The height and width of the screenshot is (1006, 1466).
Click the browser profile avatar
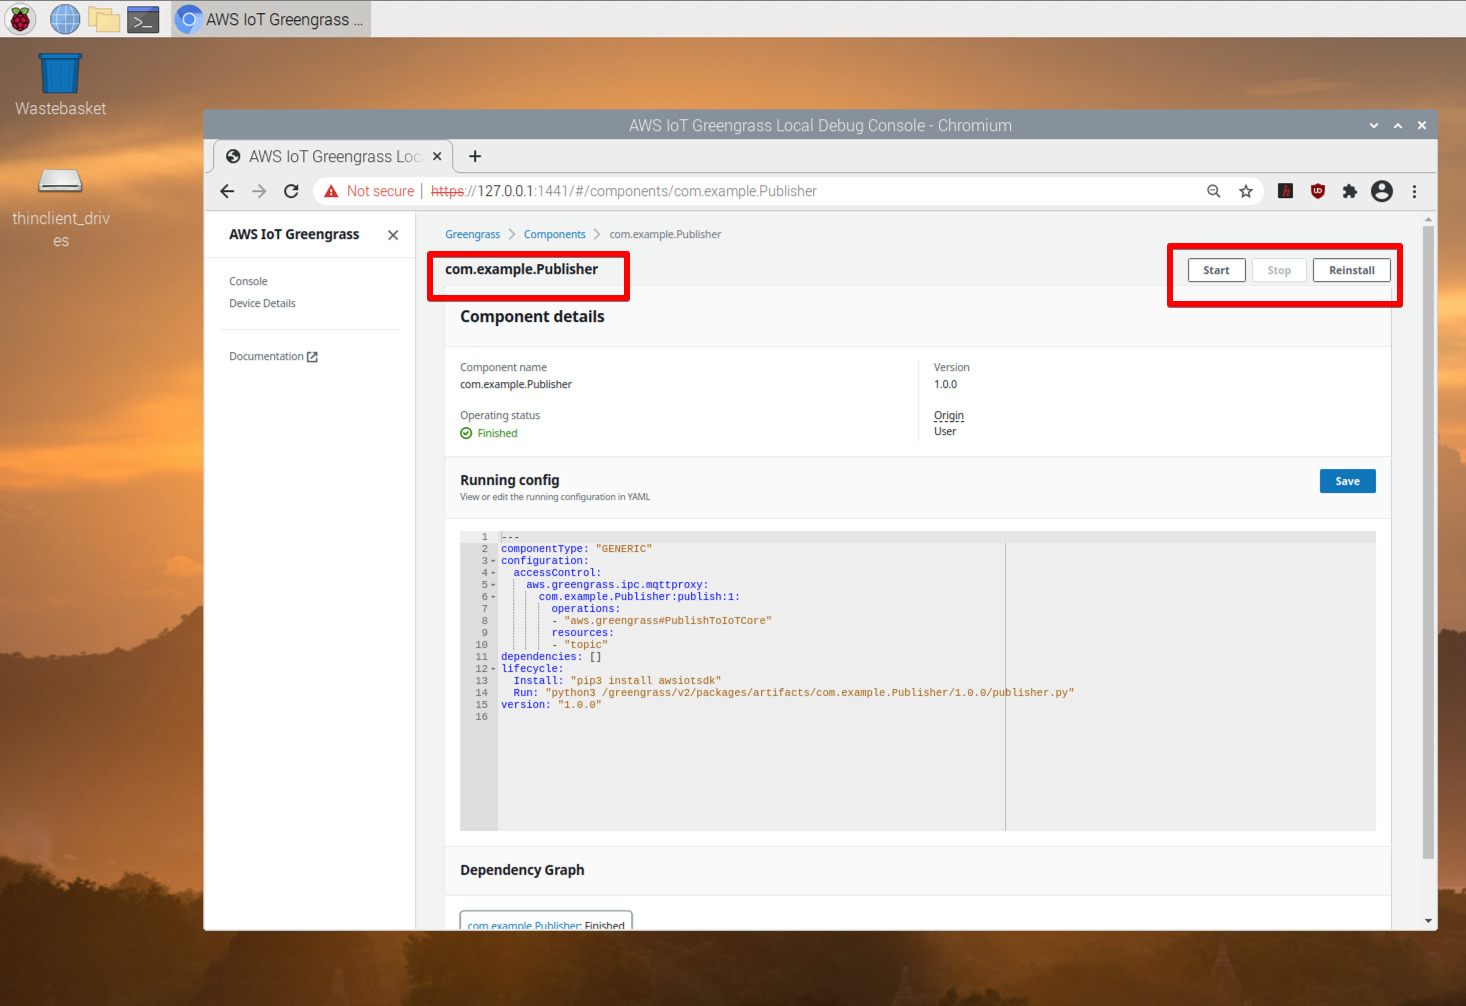(1381, 190)
